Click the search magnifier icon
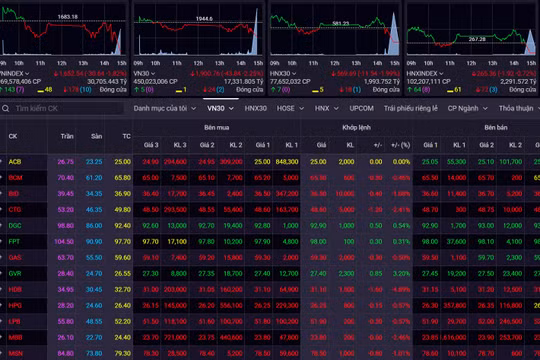Screen dimensions: 540x360 6,109
